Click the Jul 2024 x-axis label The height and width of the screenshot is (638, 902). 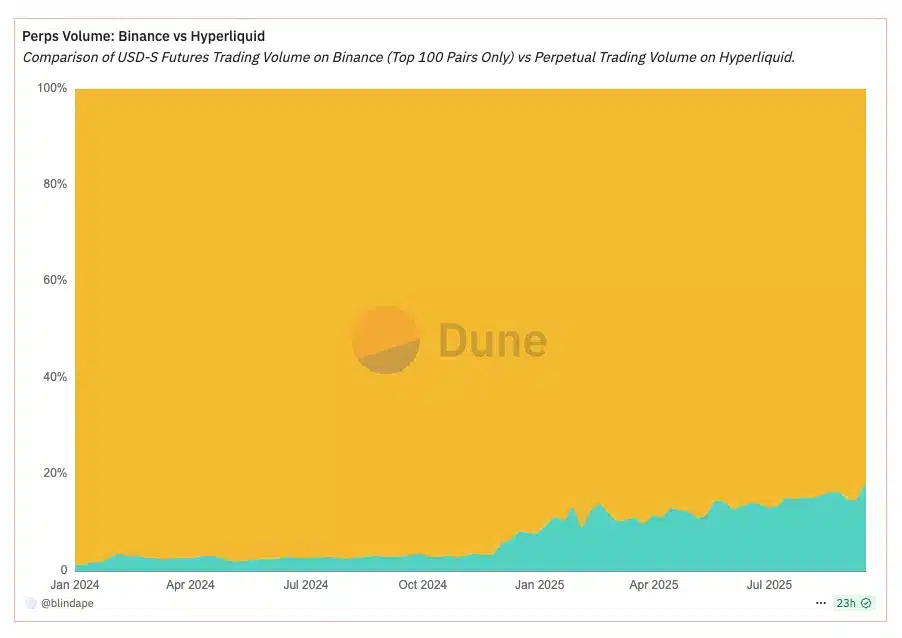pyautogui.click(x=304, y=584)
